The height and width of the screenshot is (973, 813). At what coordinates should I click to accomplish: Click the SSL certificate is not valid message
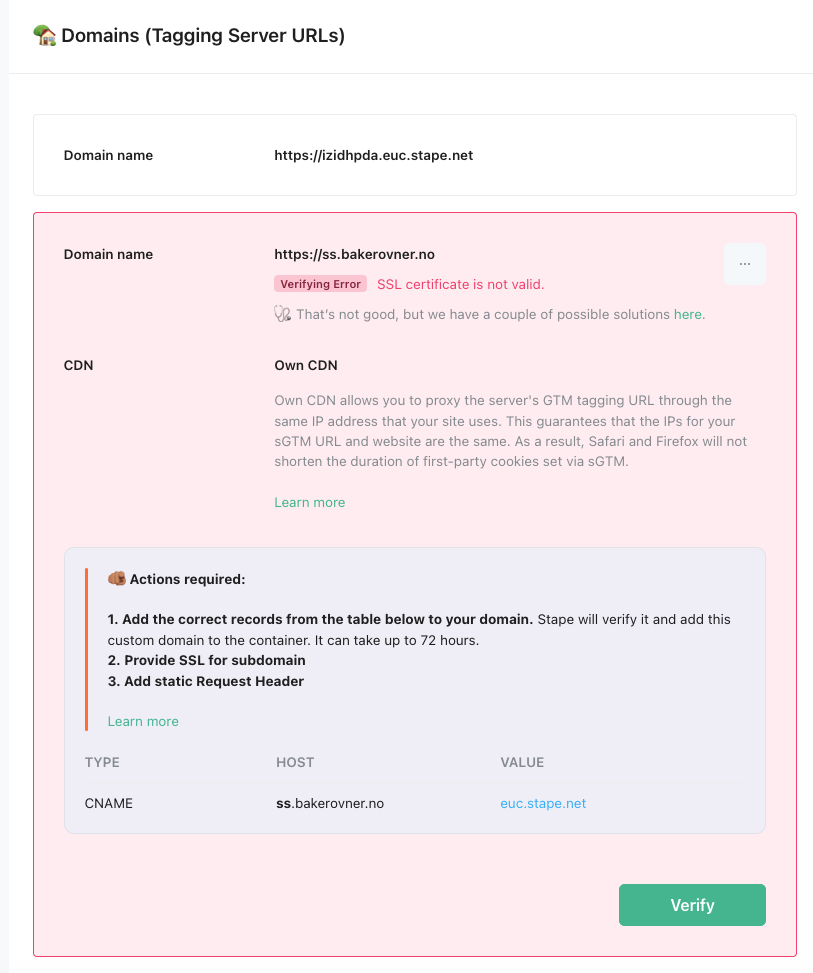tap(460, 284)
